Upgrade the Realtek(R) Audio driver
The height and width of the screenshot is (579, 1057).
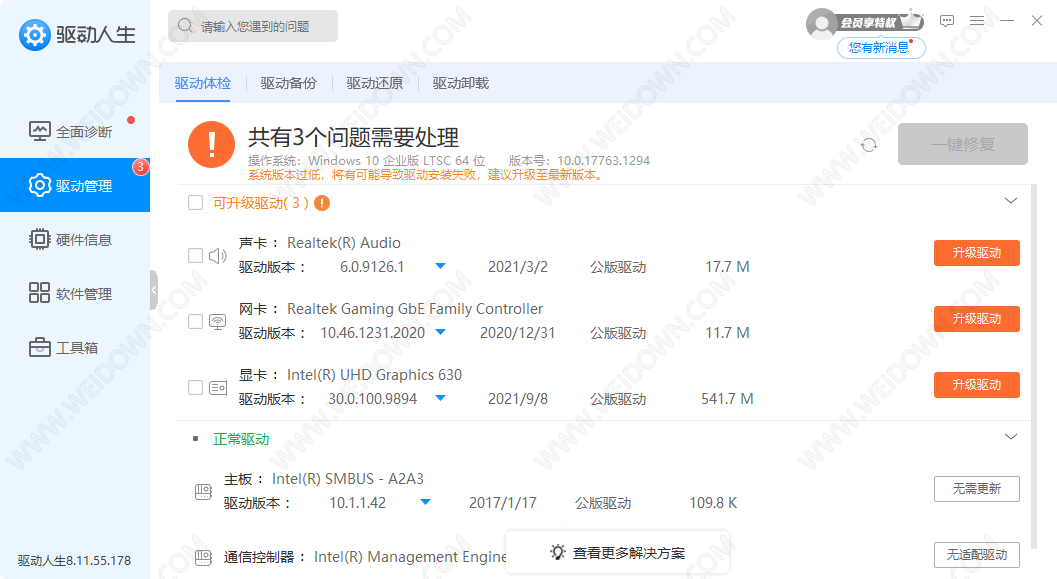[977, 253]
